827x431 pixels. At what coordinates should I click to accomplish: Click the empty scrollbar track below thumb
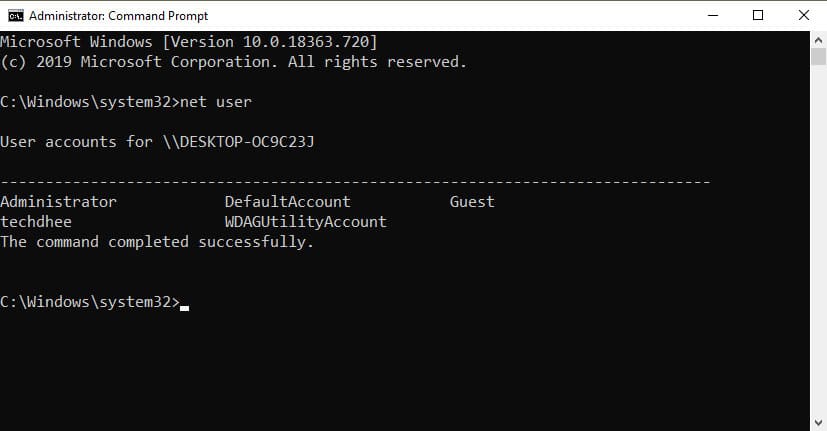(x=819, y=250)
